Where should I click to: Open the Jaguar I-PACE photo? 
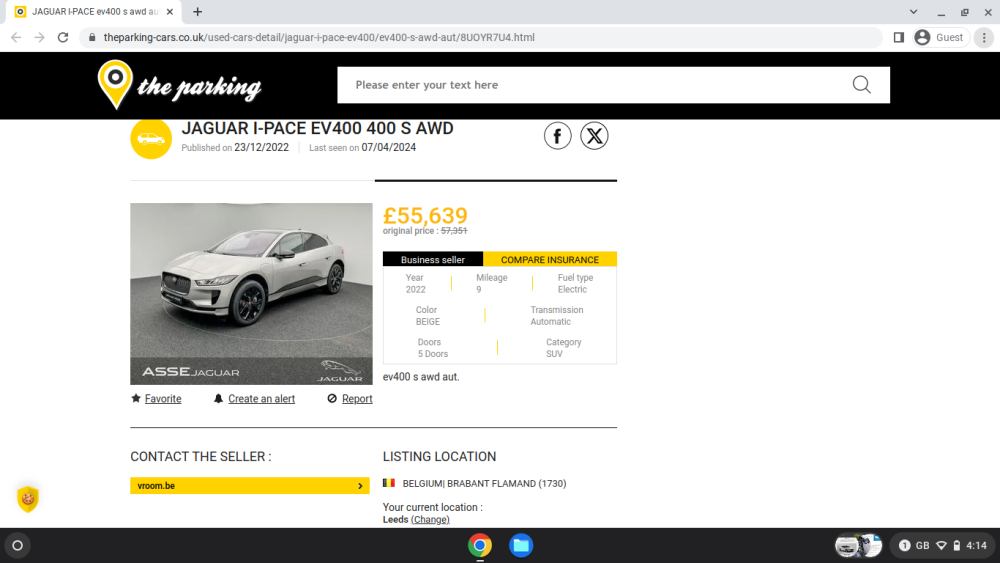pyautogui.click(x=251, y=294)
